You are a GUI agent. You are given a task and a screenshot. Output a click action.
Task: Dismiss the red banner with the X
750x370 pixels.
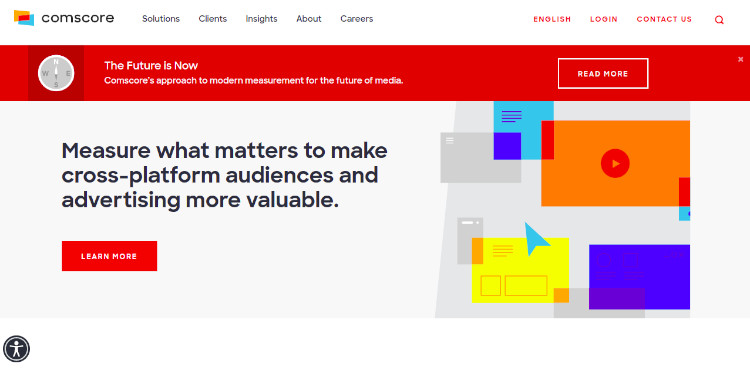[740, 59]
